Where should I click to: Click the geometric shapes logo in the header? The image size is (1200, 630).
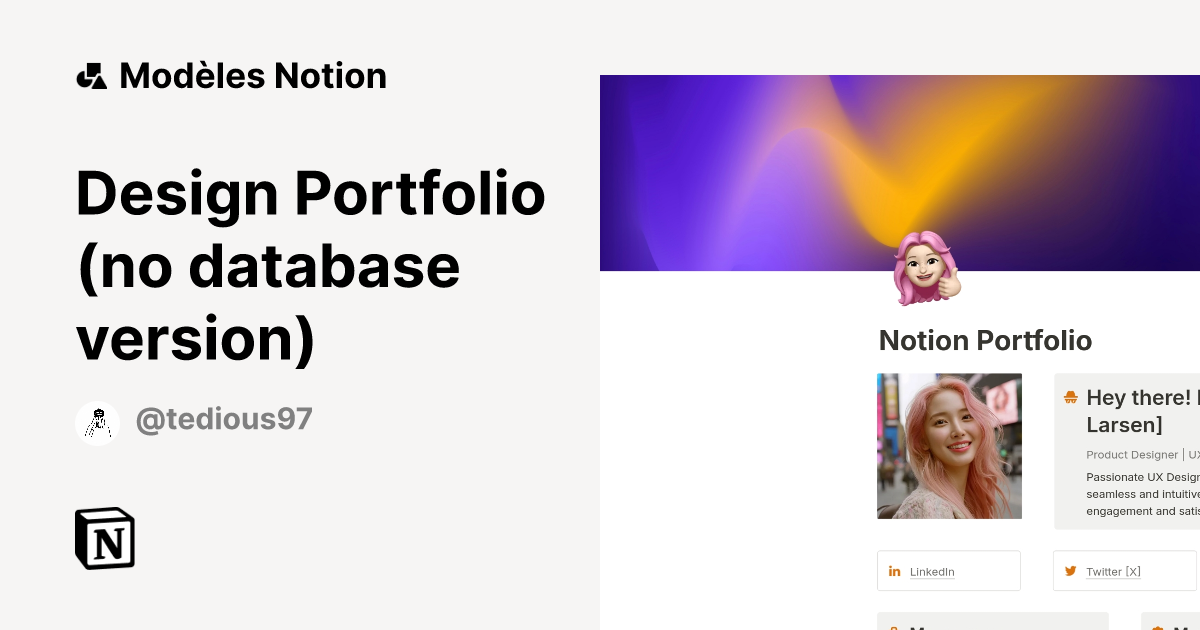[92, 75]
